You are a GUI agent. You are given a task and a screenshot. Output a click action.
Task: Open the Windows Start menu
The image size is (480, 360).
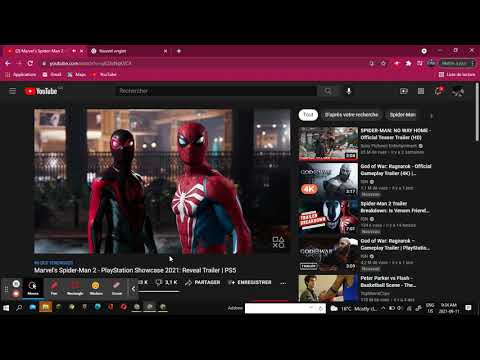click(x=6, y=308)
